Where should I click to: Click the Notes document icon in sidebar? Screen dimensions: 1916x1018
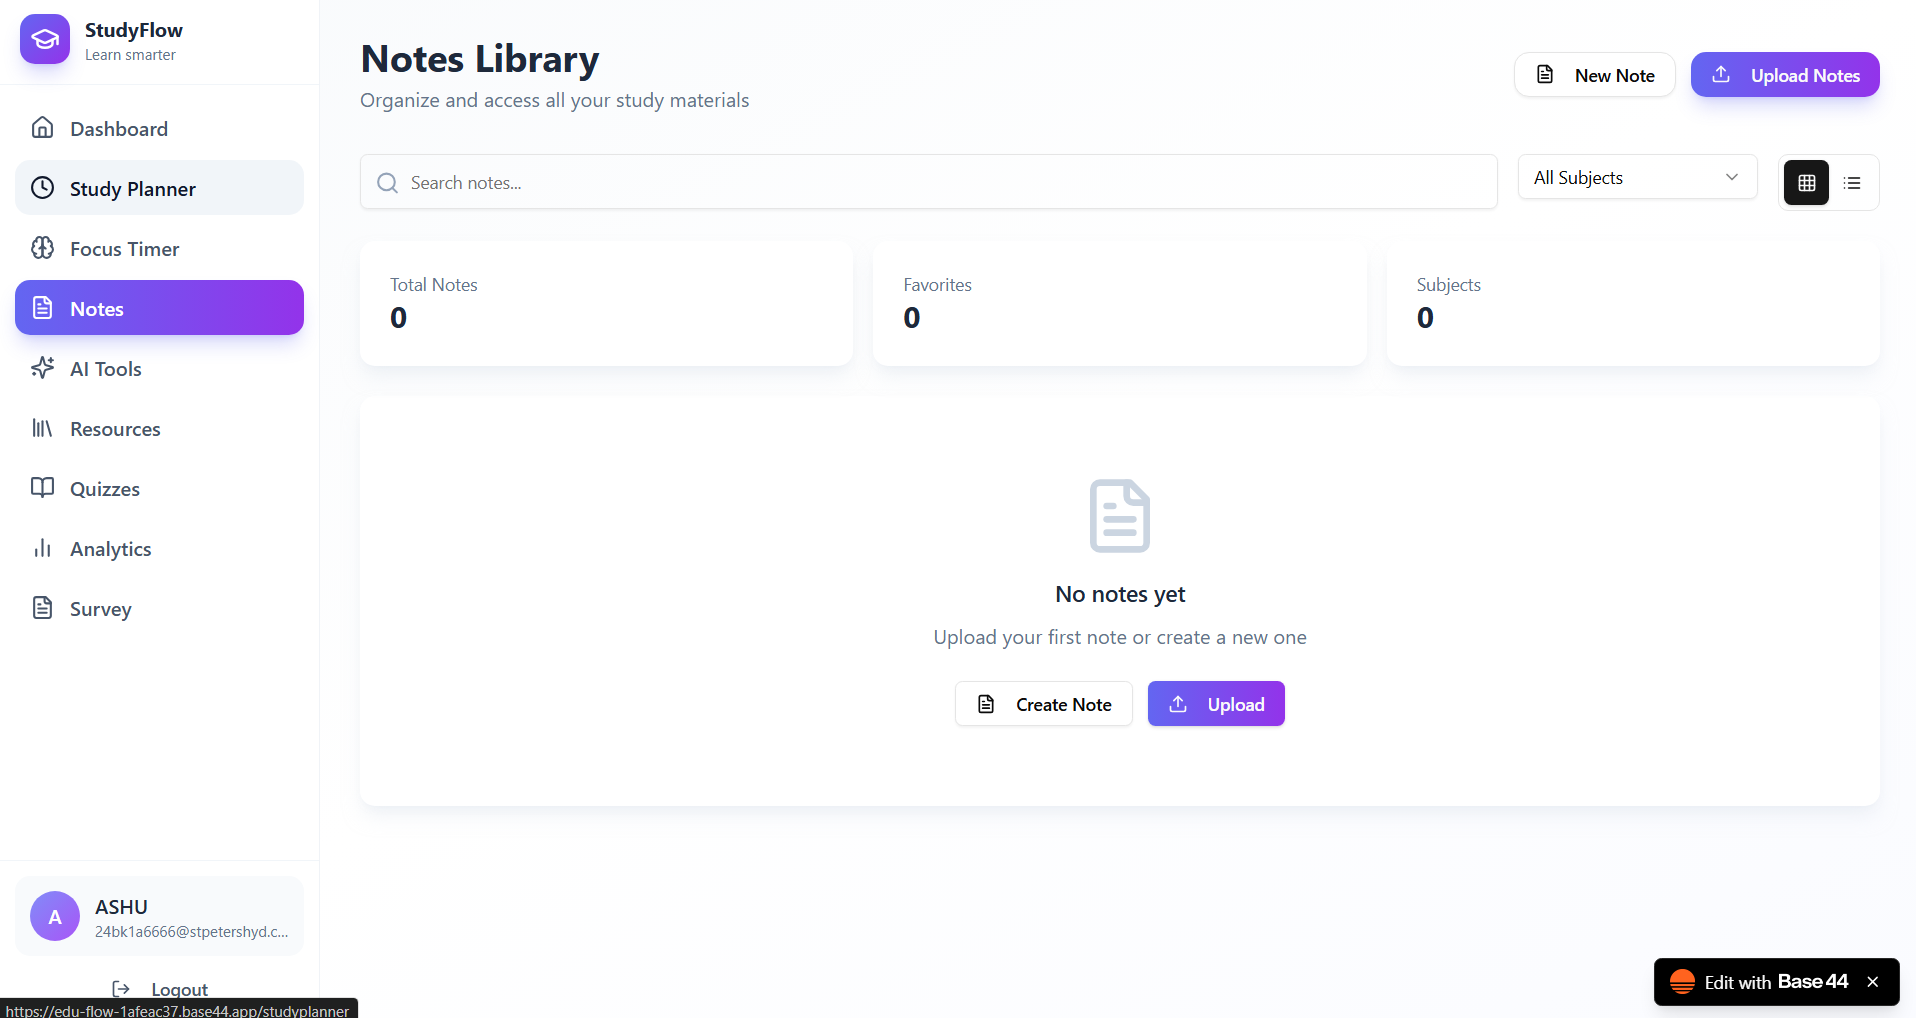42,307
